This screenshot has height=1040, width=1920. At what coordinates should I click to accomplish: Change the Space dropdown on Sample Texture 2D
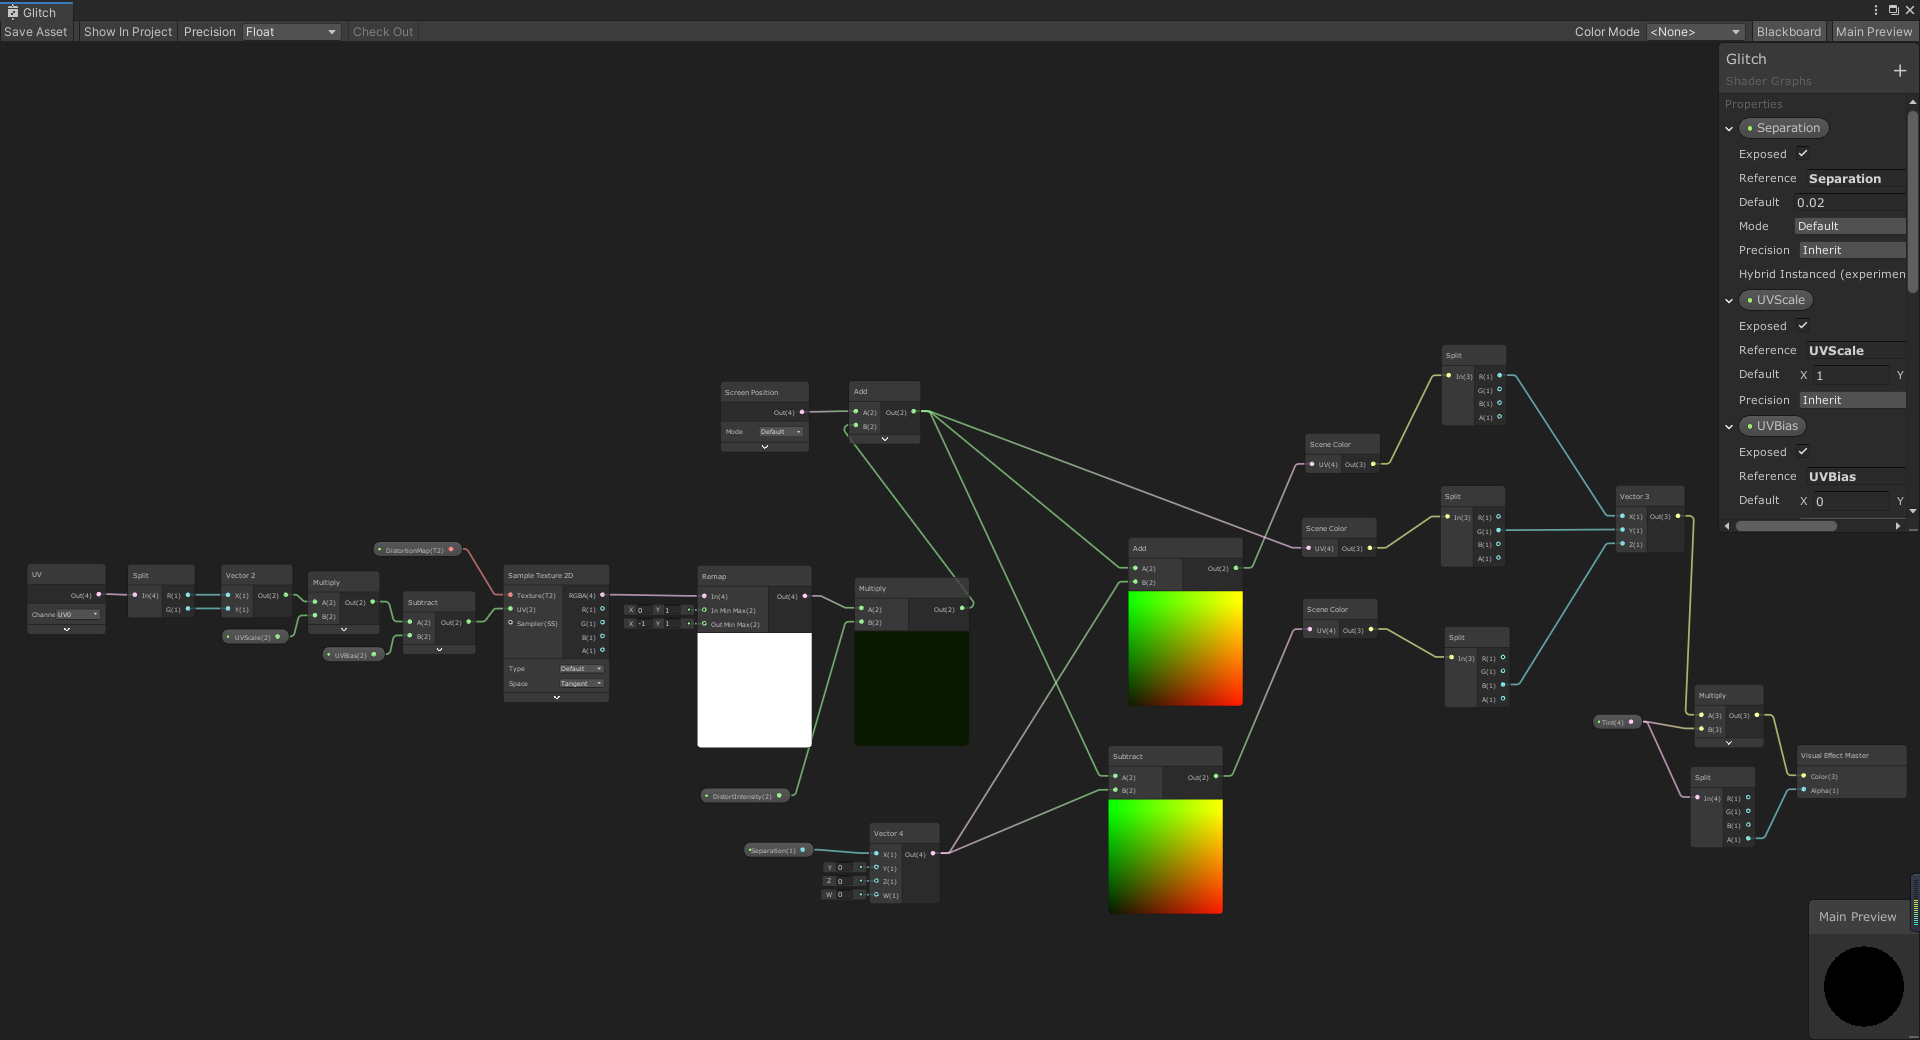[581, 683]
